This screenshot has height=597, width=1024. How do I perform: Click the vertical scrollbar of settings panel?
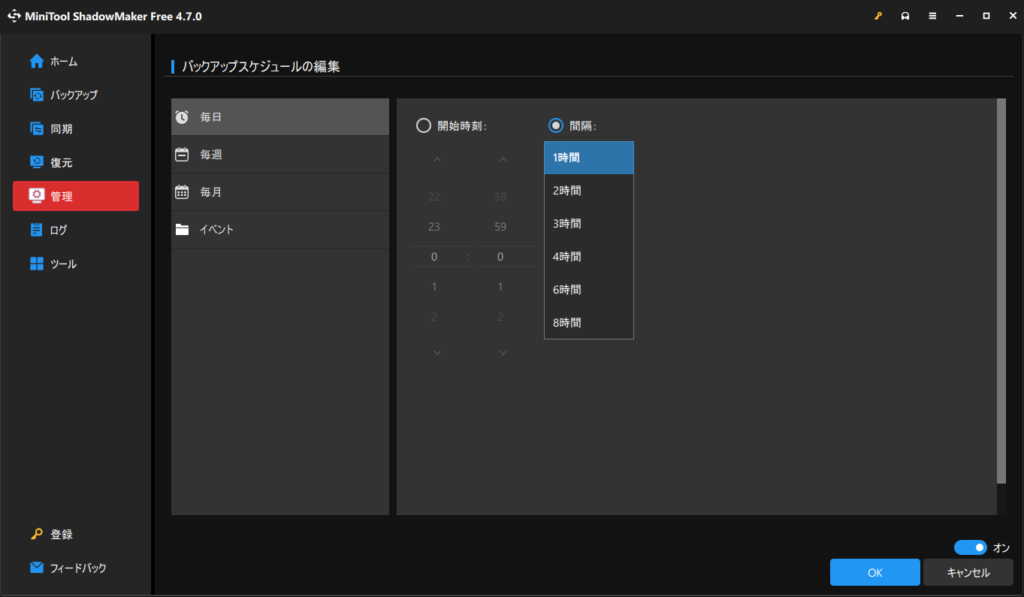point(1001,291)
